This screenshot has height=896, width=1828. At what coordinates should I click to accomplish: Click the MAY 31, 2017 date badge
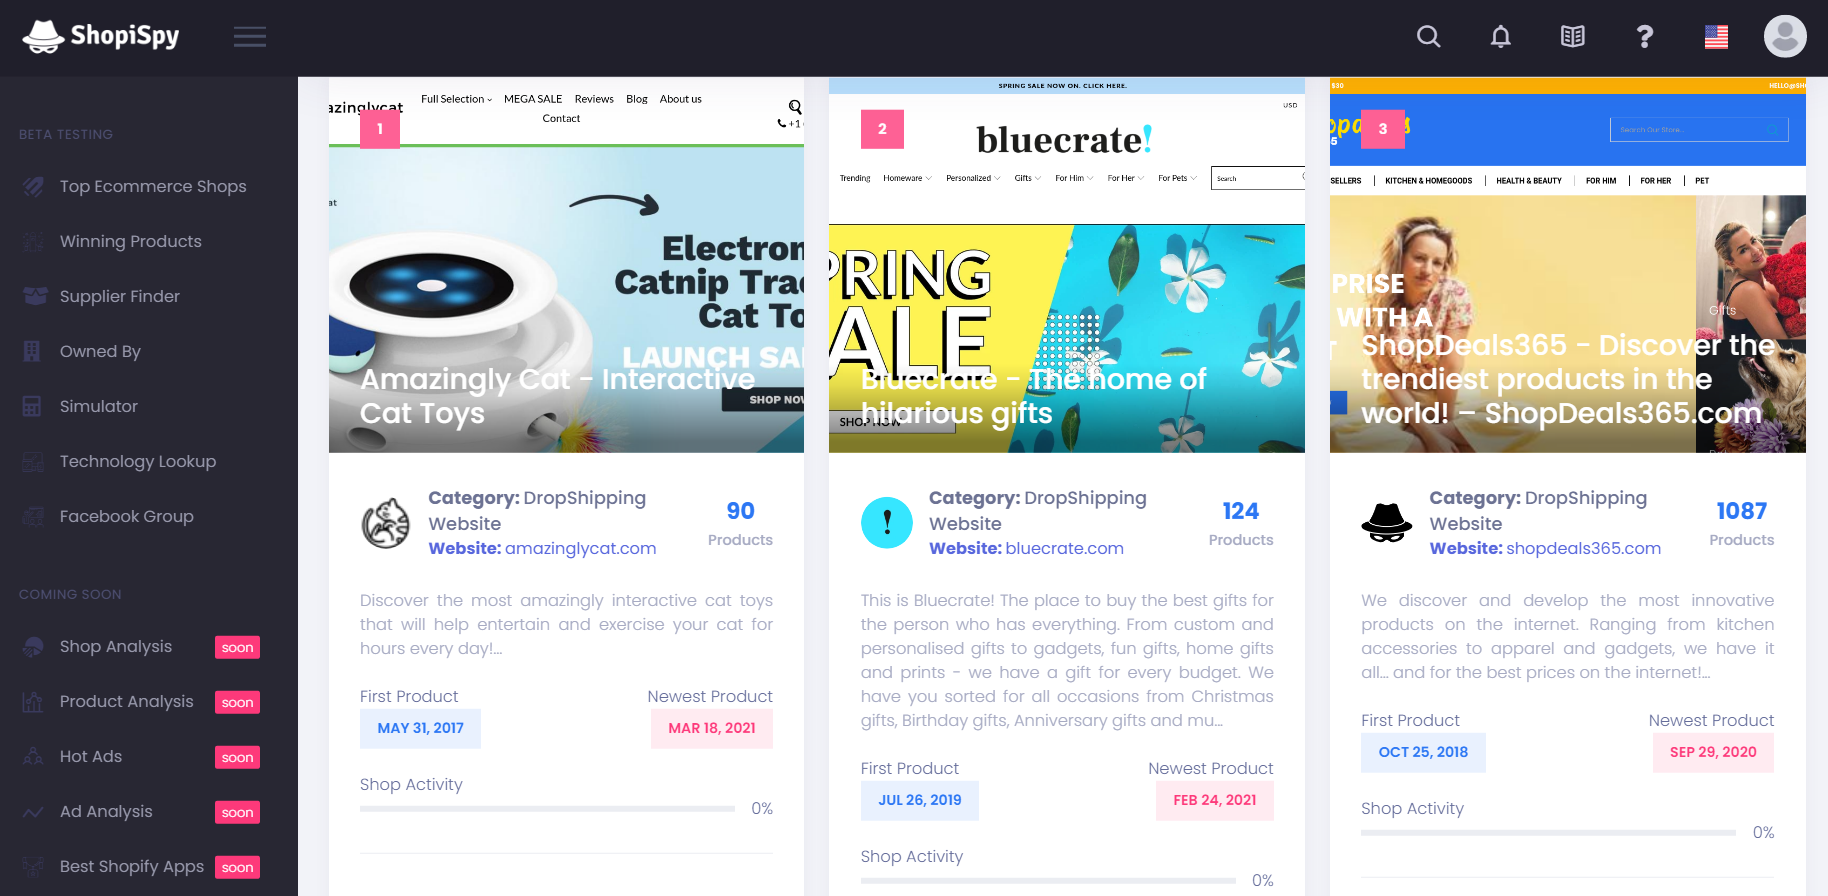pyautogui.click(x=420, y=729)
